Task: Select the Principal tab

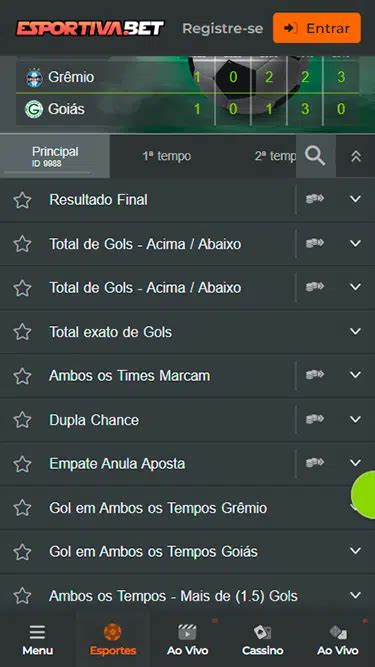Action: pos(55,156)
